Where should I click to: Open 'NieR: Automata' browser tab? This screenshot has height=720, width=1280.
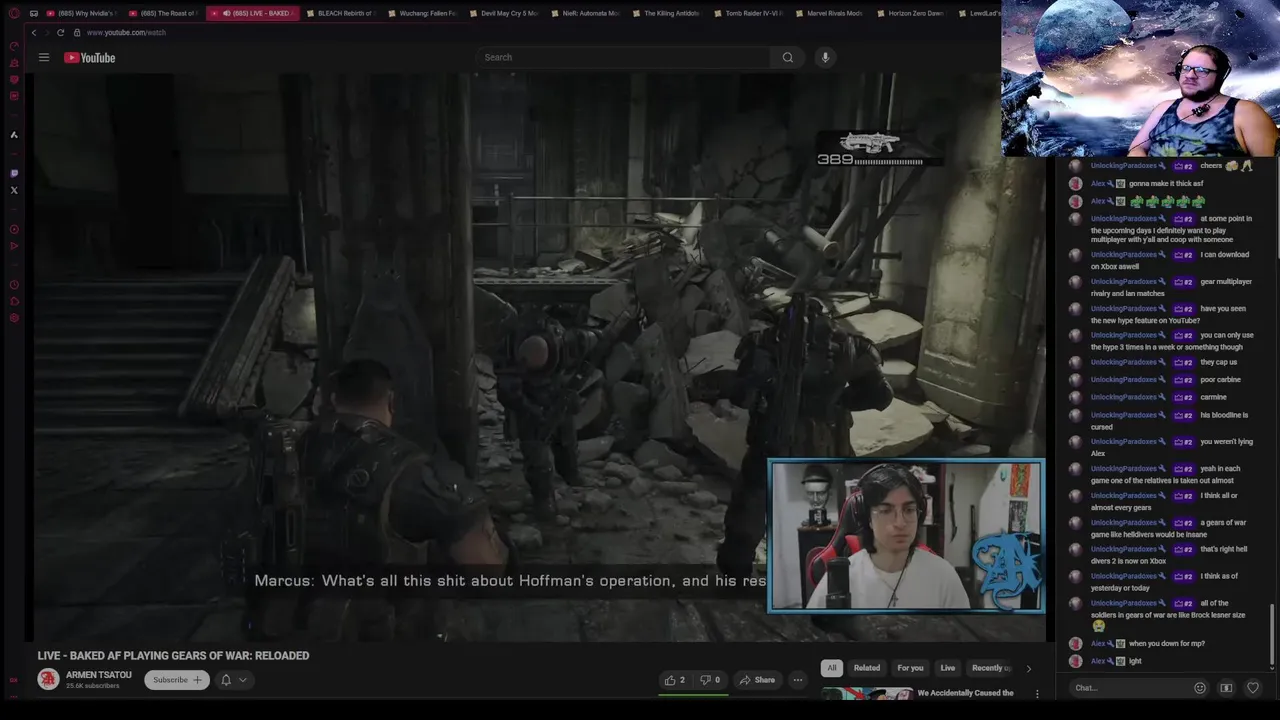[x=583, y=13]
